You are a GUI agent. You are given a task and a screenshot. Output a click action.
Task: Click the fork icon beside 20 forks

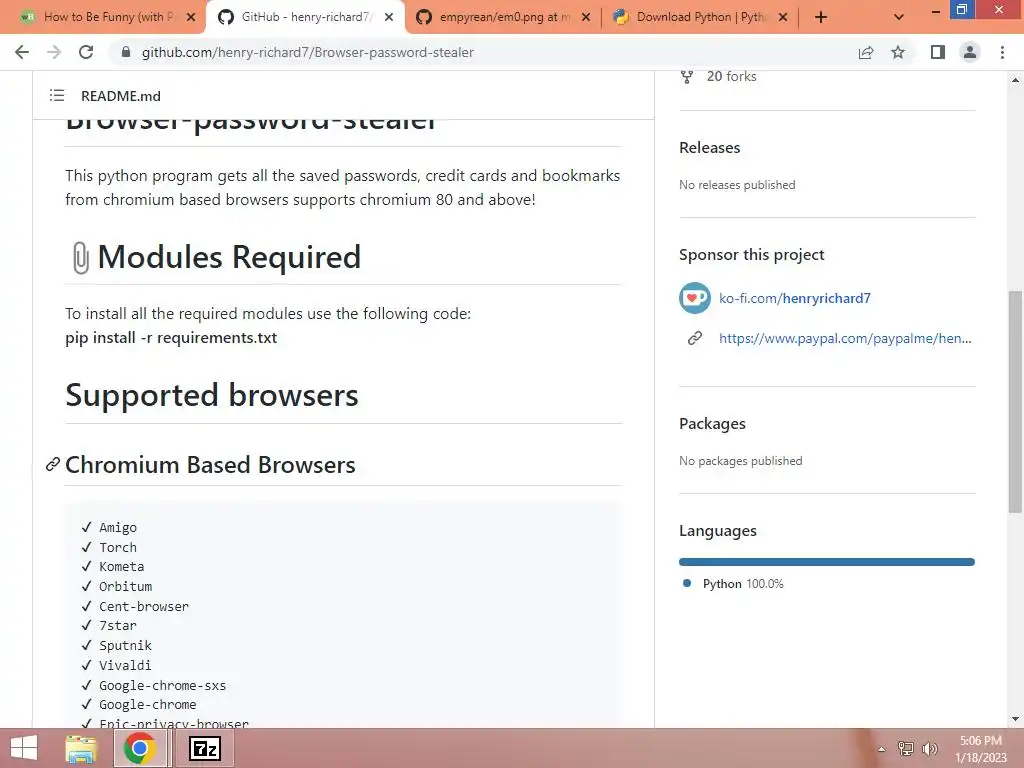coord(687,76)
